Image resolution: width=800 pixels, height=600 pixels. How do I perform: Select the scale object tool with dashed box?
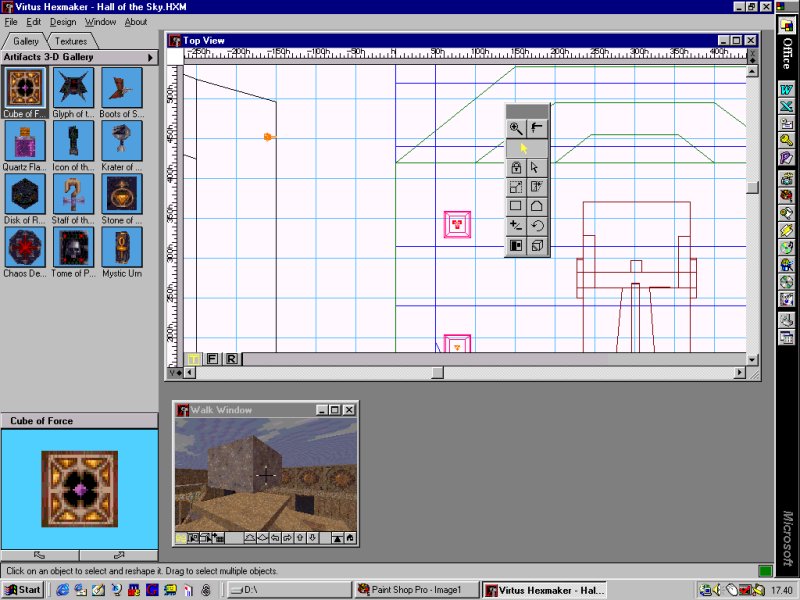(516, 187)
